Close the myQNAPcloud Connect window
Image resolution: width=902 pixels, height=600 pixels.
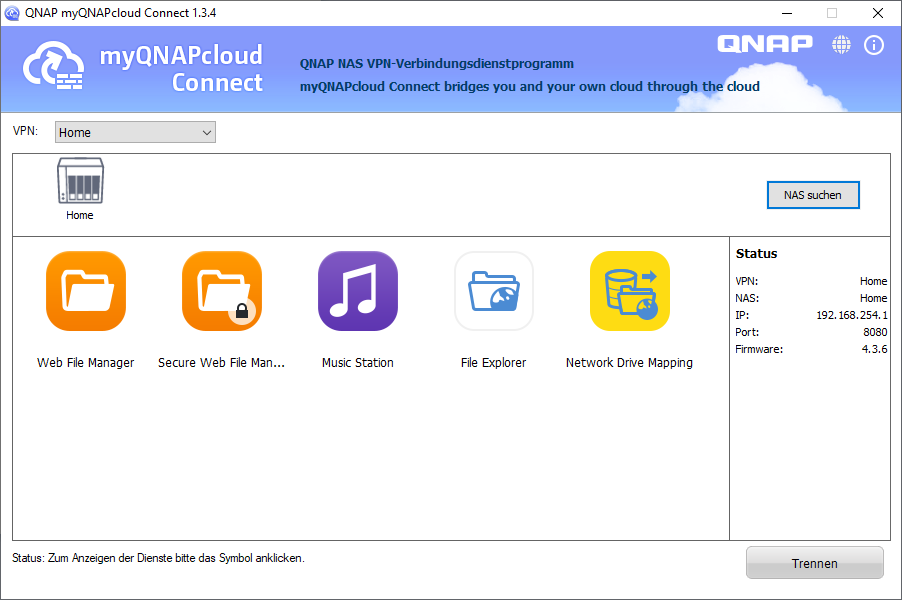(877, 13)
